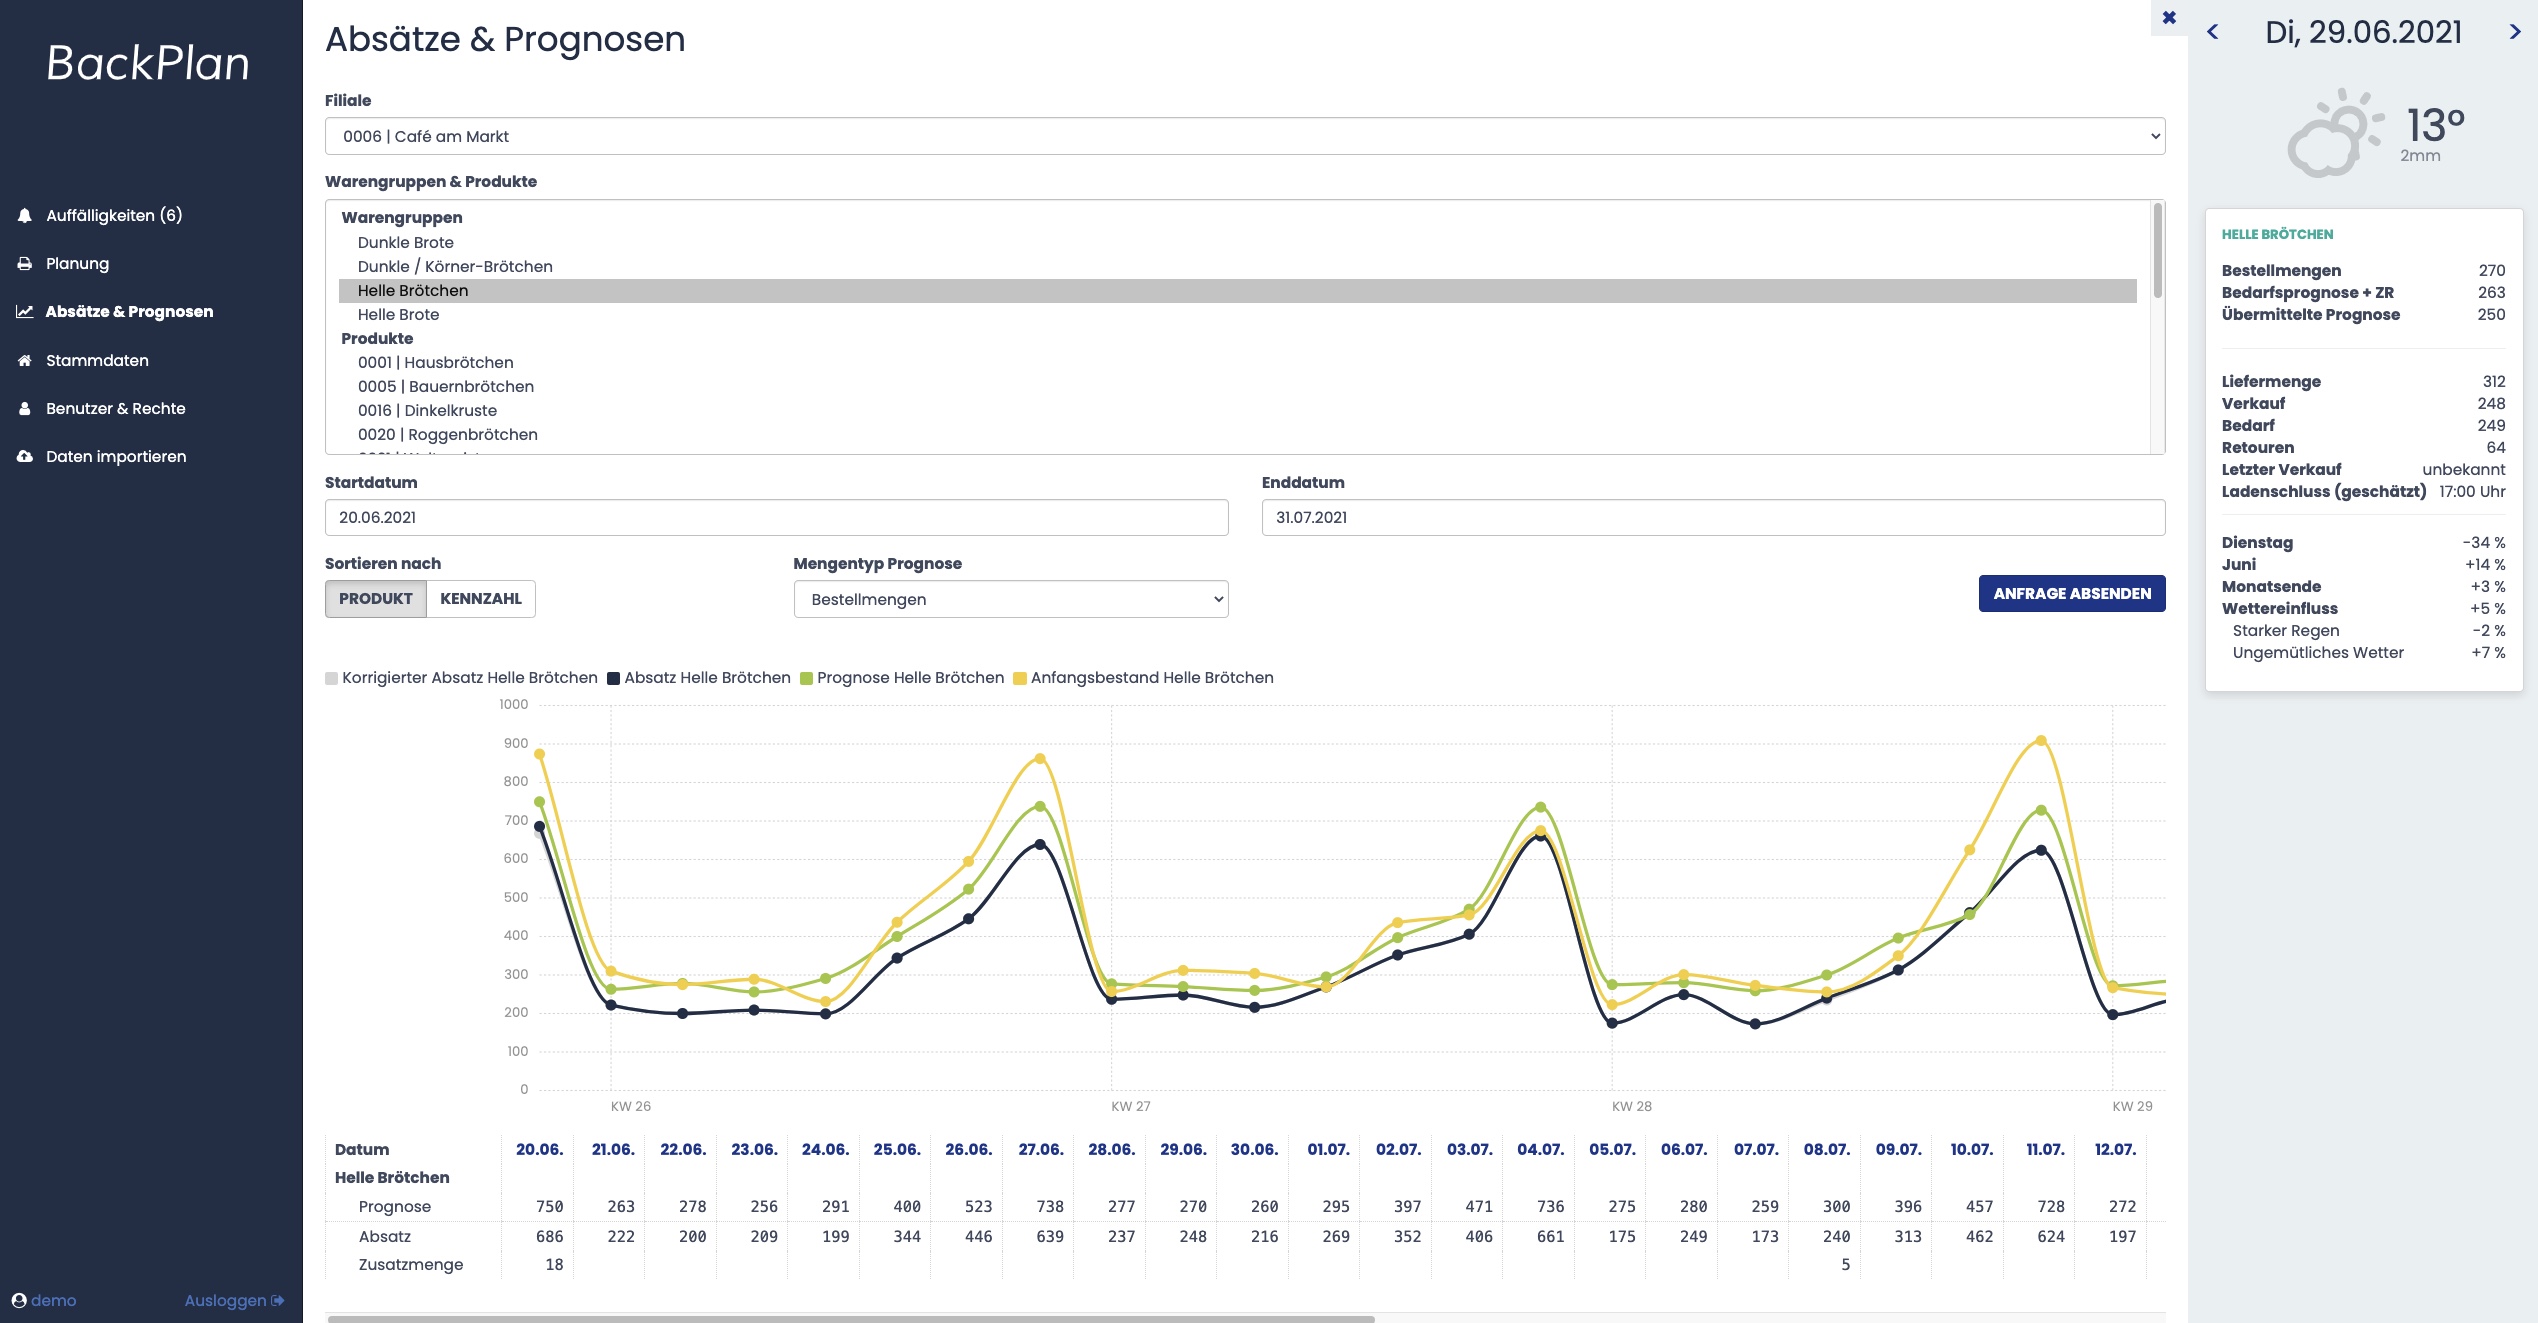Click the Di, 29.06.2021 date heading

2364,32
